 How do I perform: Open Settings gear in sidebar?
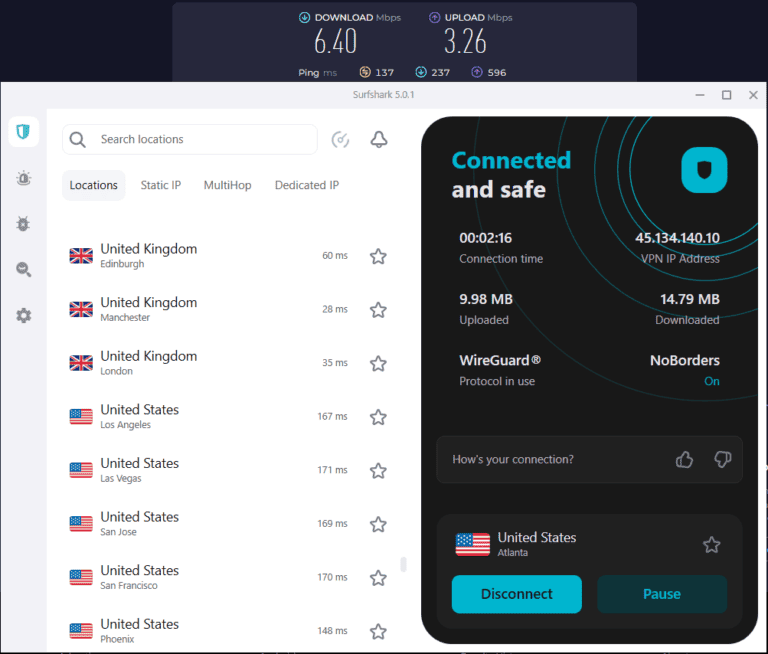(x=24, y=315)
